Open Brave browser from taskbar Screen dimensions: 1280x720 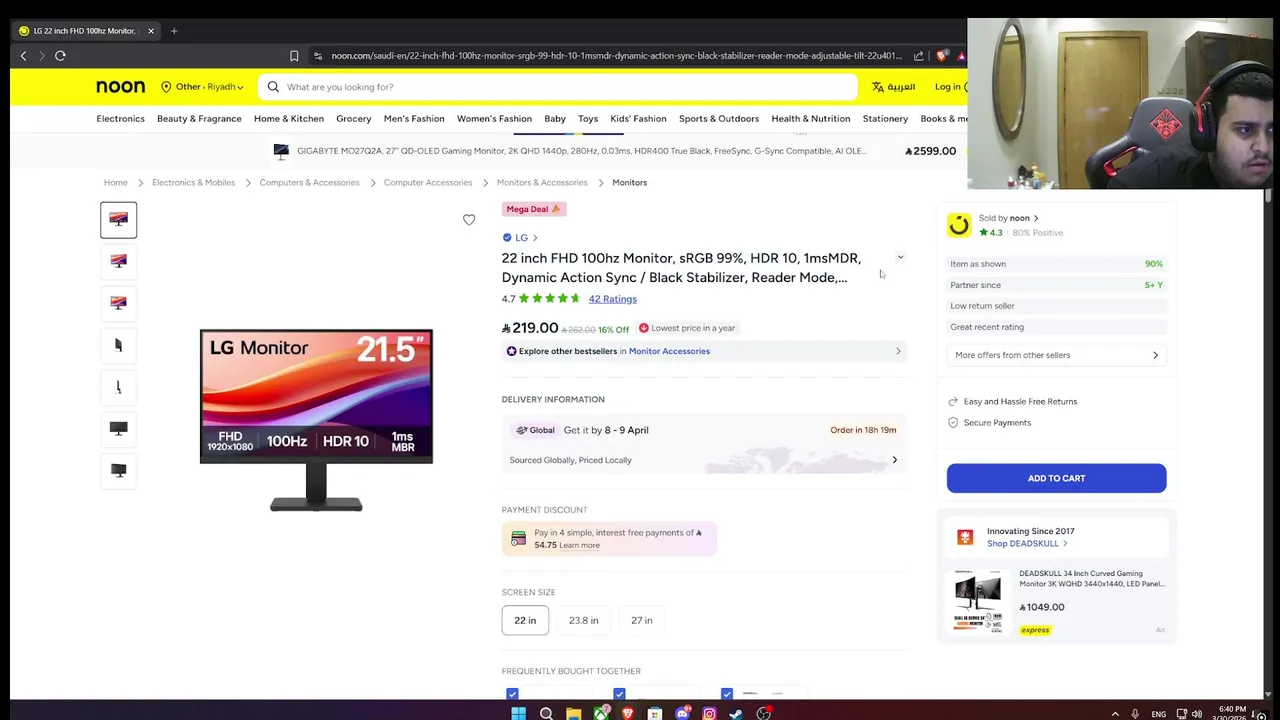click(628, 713)
